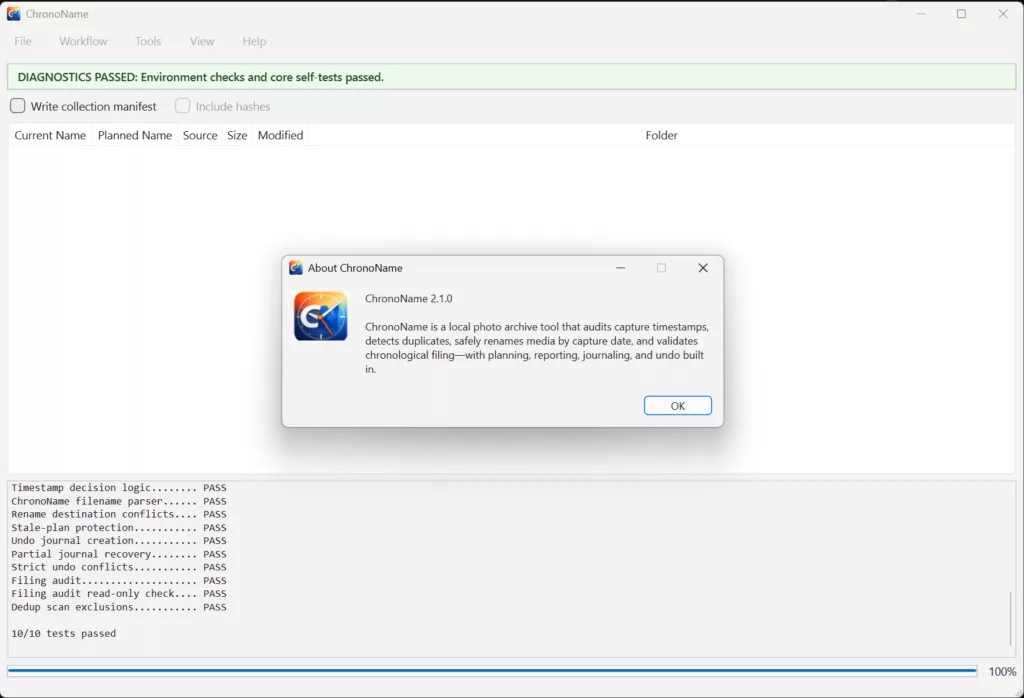This screenshot has width=1024, height=698.
Task: Click the large ChronoName clock logo in About dialog
Action: [321, 316]
